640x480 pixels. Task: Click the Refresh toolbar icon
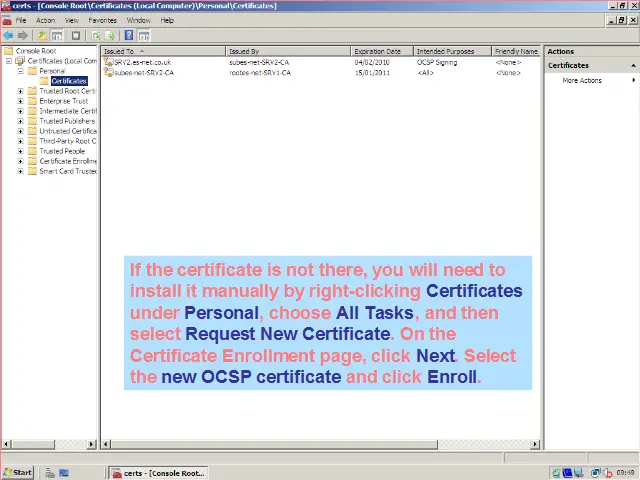[93, 35]
